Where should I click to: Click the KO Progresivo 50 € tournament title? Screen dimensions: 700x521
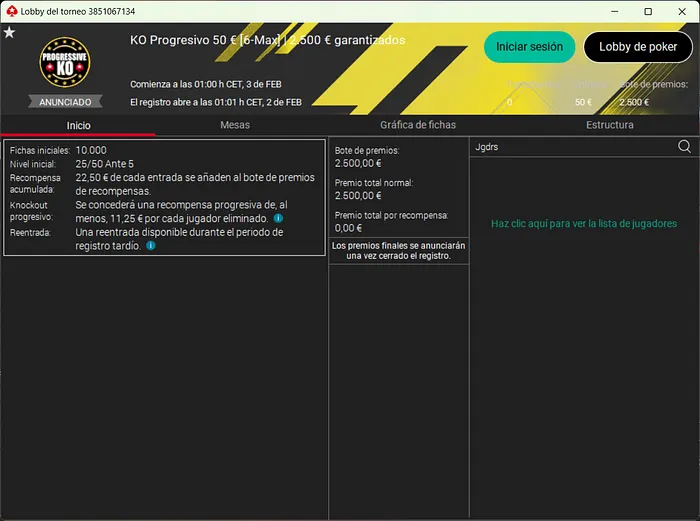268,40
